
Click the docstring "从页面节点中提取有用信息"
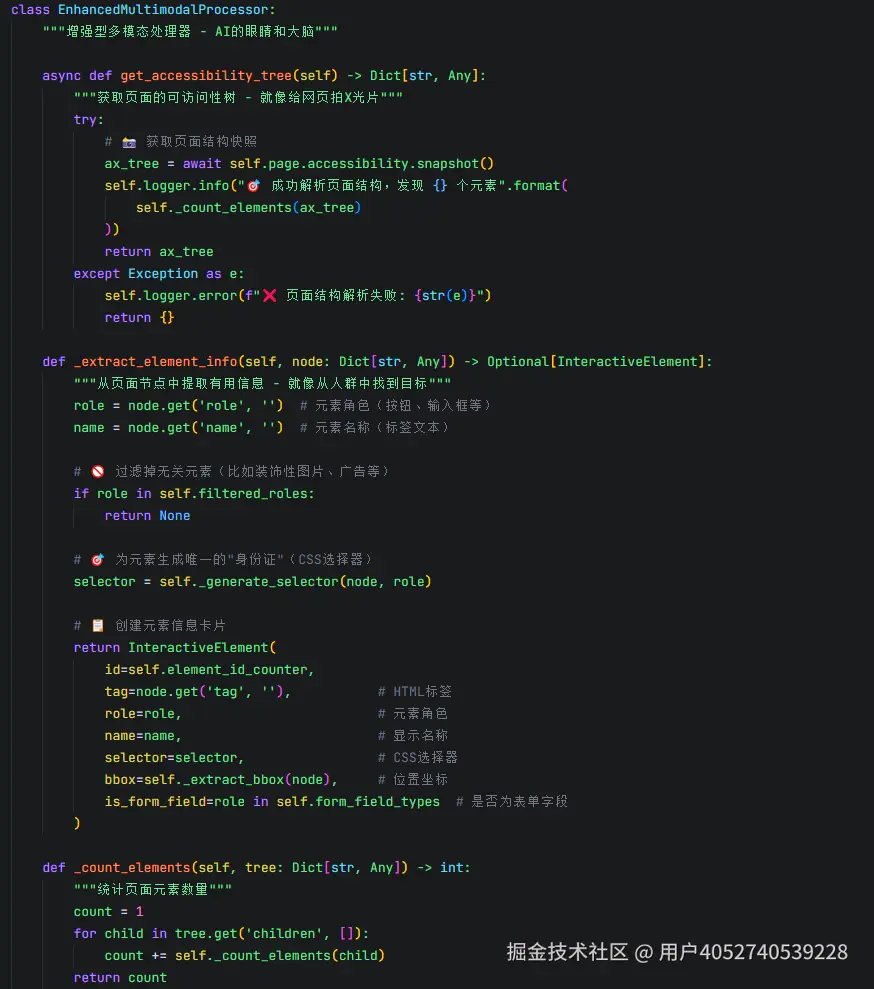(x=180, y=383)
